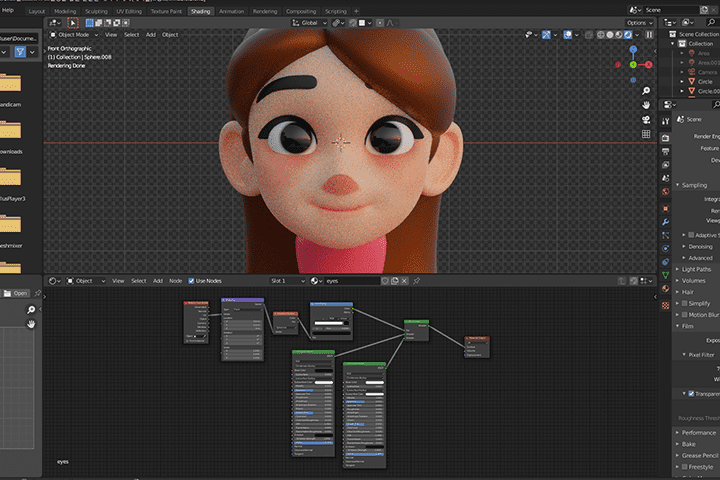Unlink the eyes material with X button

pyautogui.click(x=405, y=281)
